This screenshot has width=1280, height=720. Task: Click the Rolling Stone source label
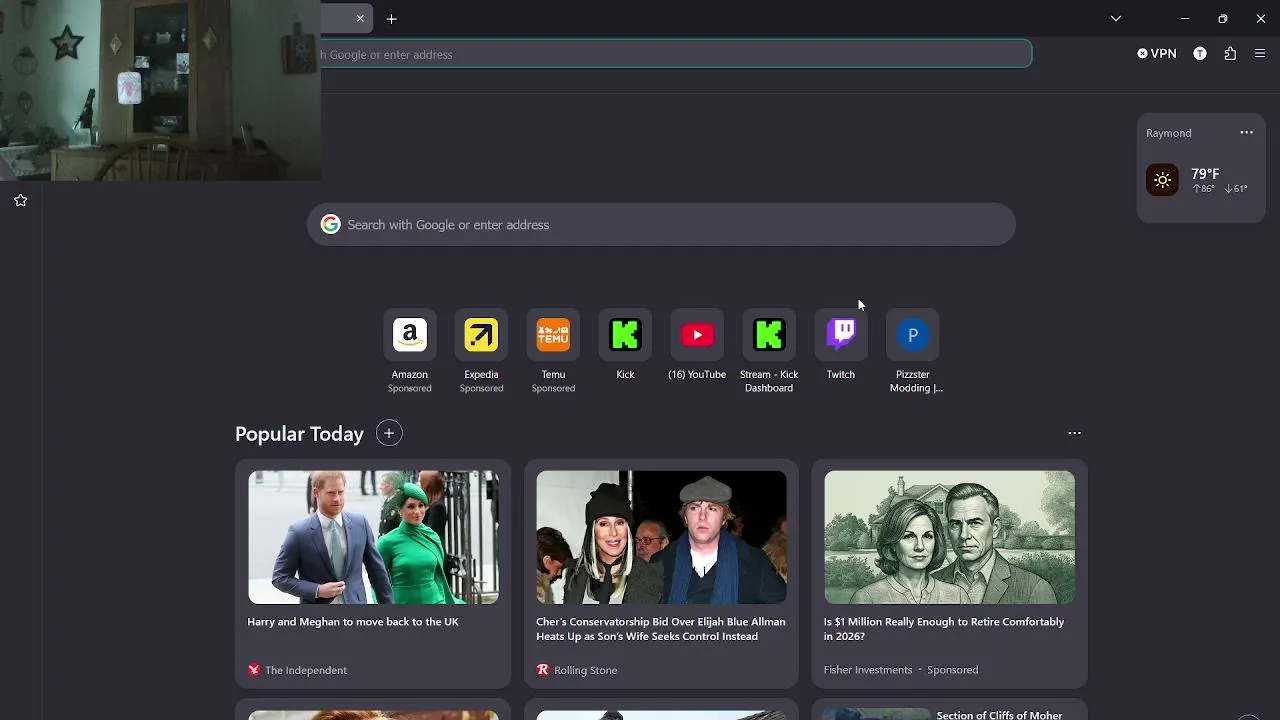click(585, 670)
